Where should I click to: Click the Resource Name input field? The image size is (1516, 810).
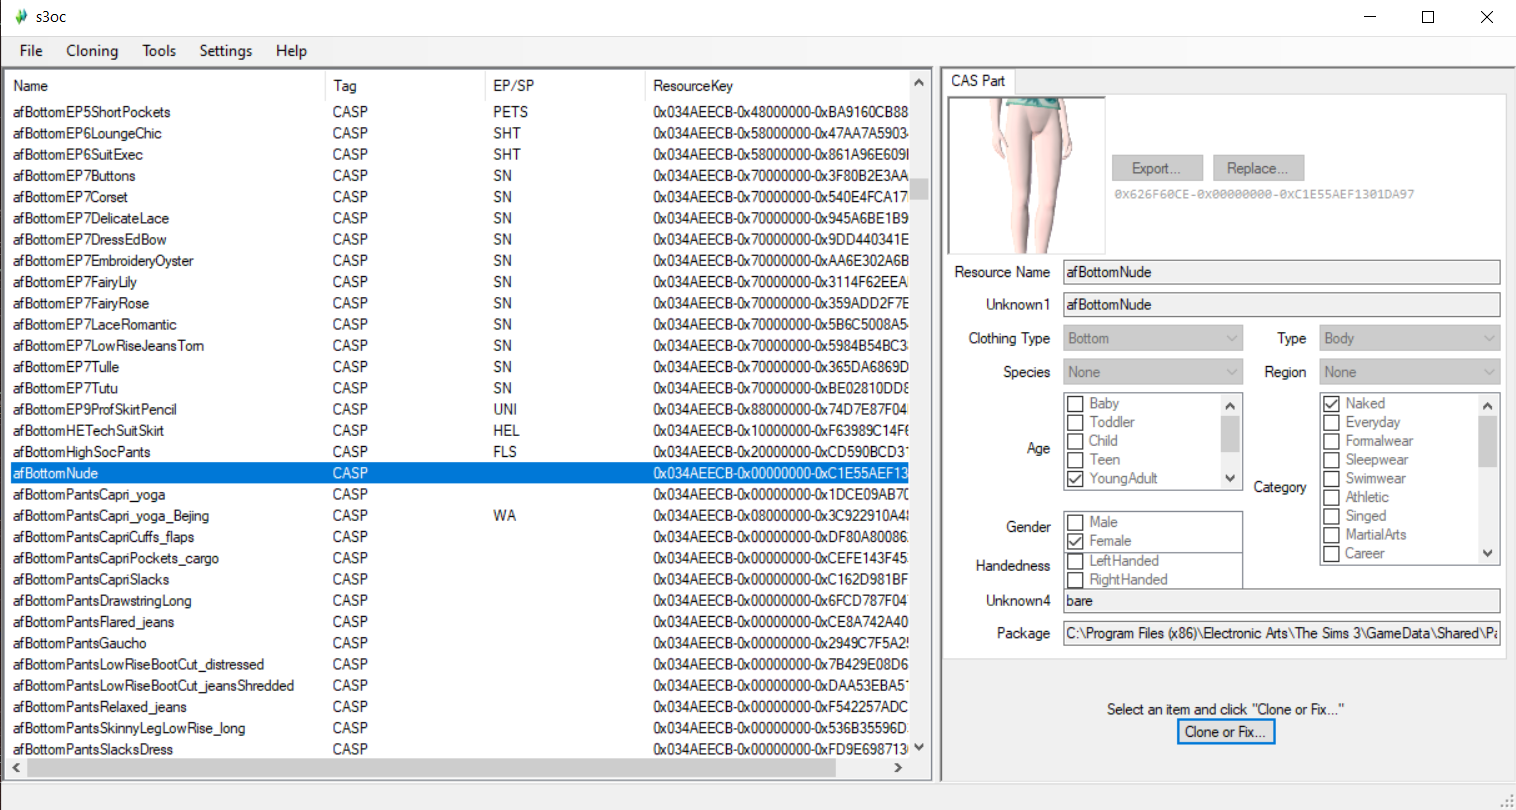click(1281, 272)
